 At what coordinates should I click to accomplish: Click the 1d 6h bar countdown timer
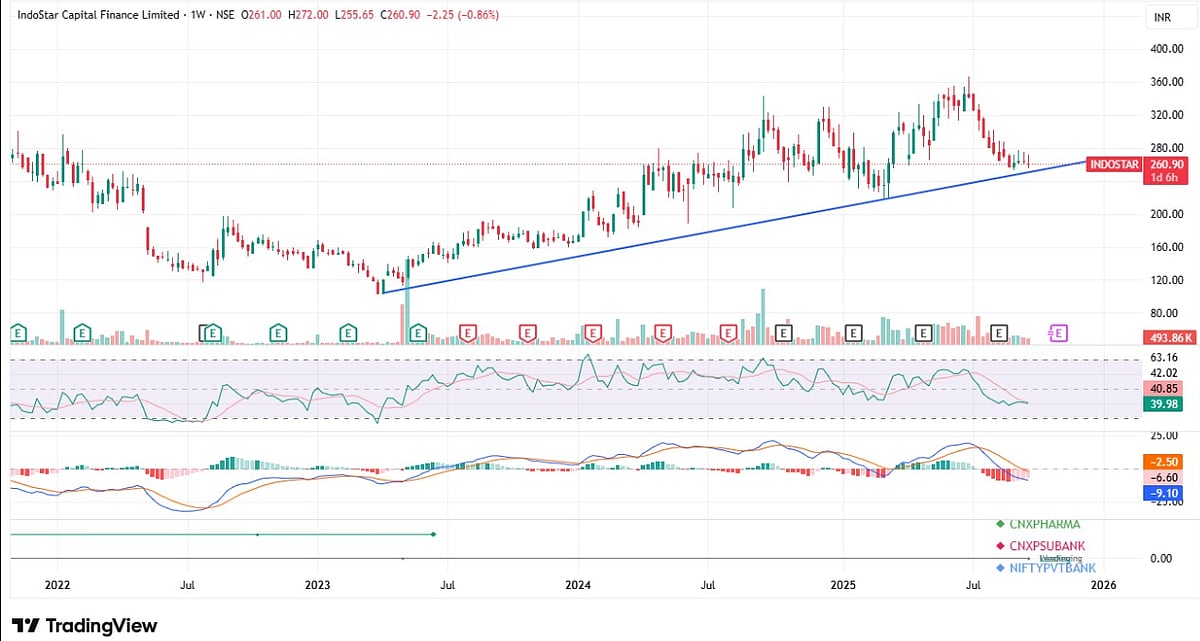pos(1166,177)
